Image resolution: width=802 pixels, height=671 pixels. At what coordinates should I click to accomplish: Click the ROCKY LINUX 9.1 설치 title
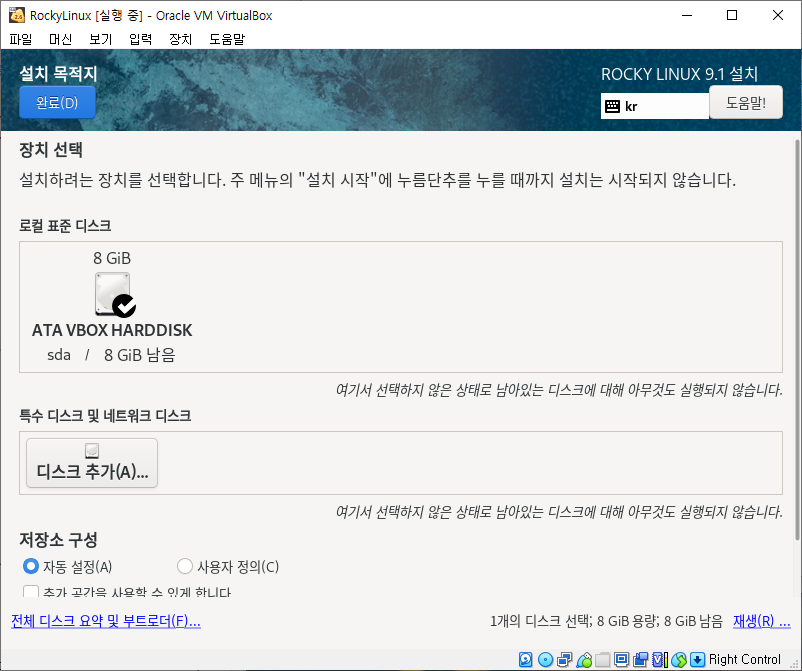pyautogui.click(x=679, y=74)
